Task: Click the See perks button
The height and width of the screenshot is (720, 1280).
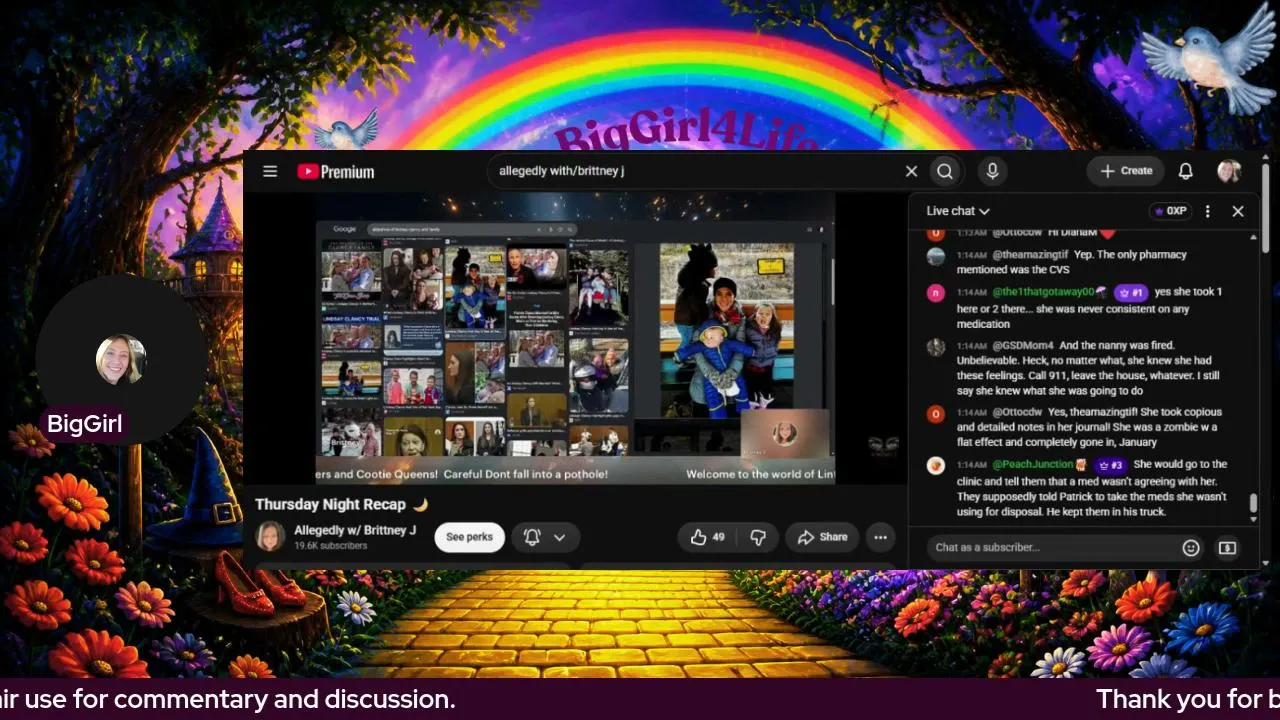Action: [469, 537]
